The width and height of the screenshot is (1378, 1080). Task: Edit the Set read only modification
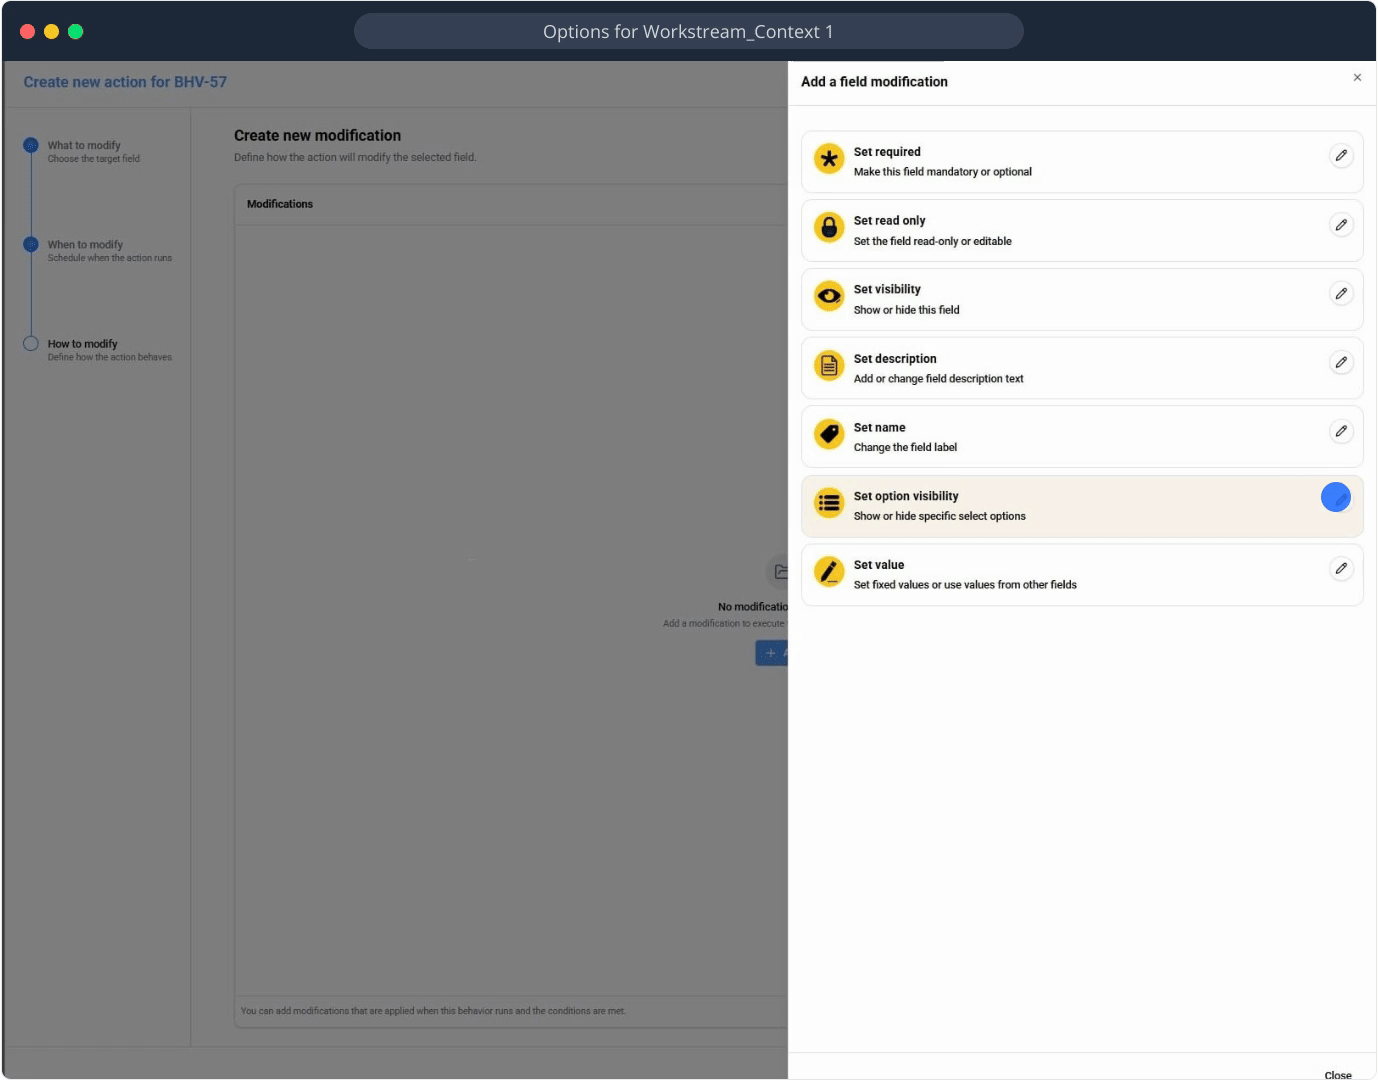coord(1341,225)
